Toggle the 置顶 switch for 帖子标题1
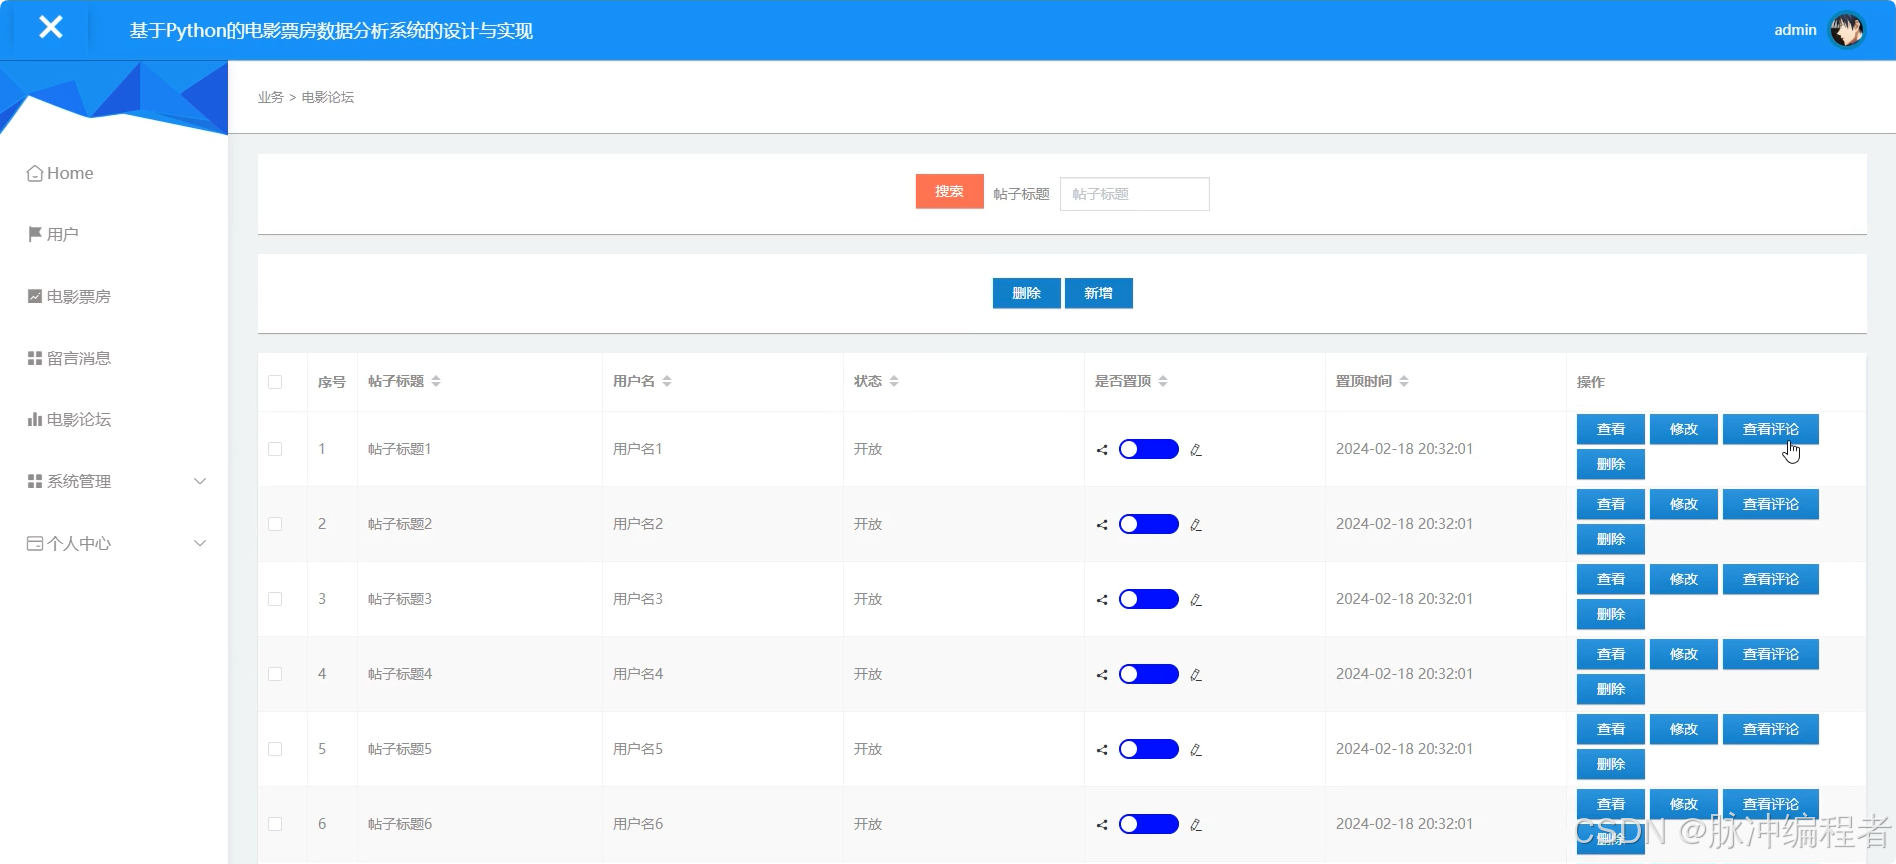 [x=1149, y=449]
